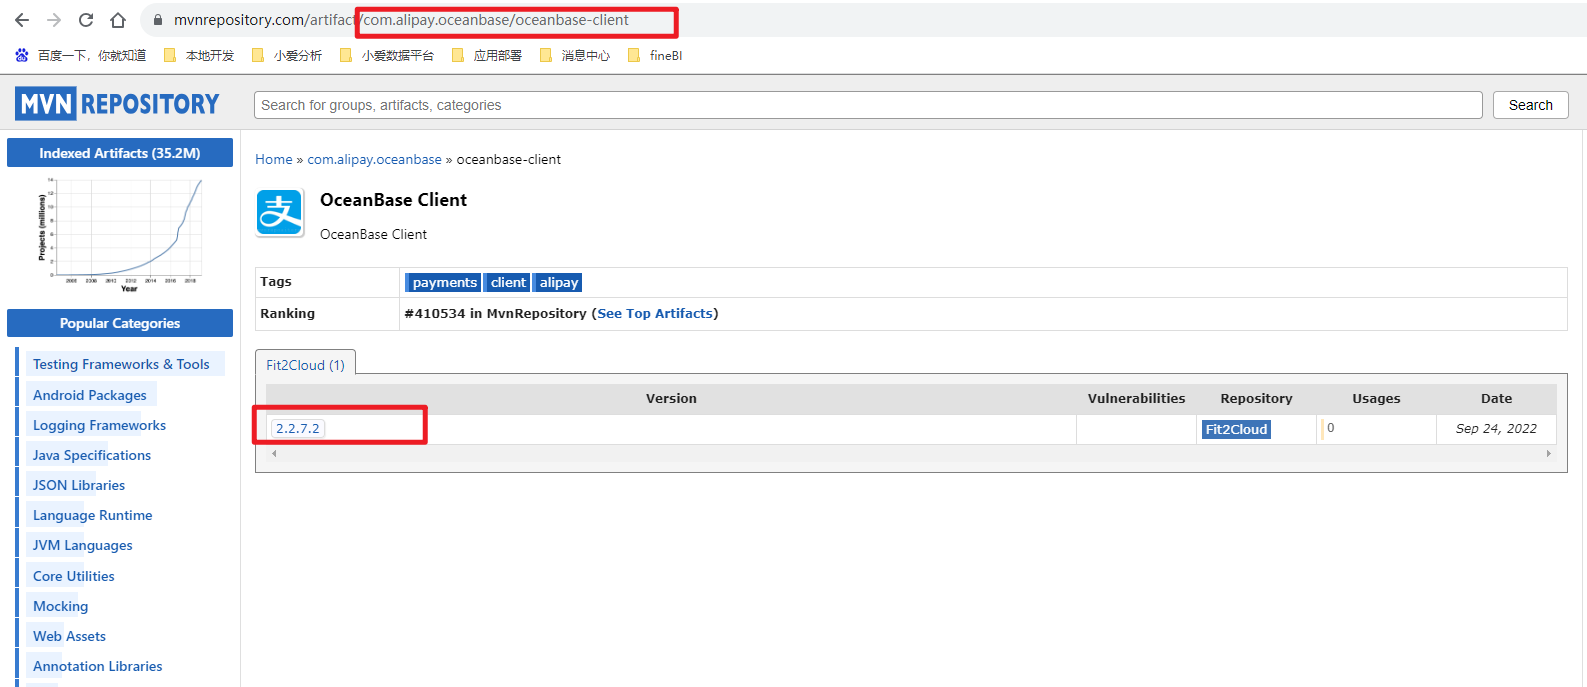Click the table scroll-right arrow

(x=1548, y=454)
